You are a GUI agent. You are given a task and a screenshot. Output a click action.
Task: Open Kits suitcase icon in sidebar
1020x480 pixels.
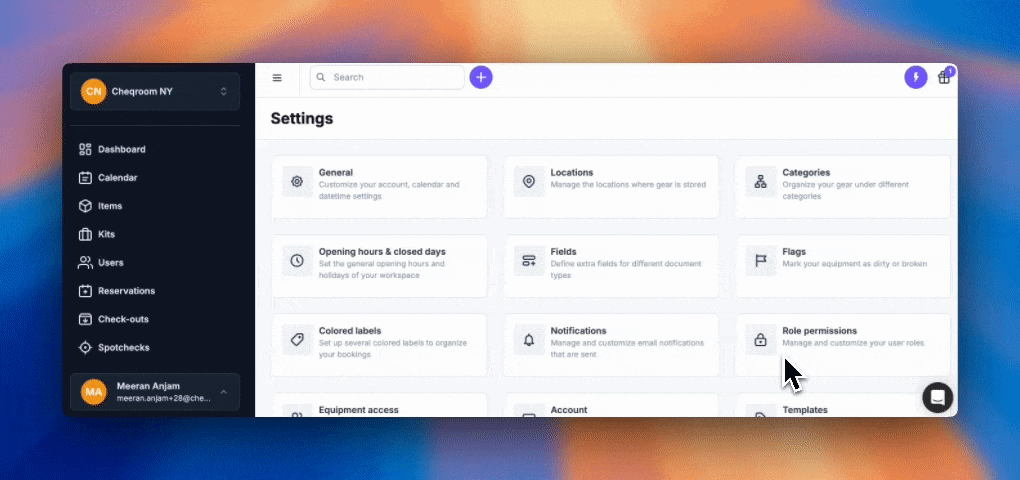coord(85,234)
